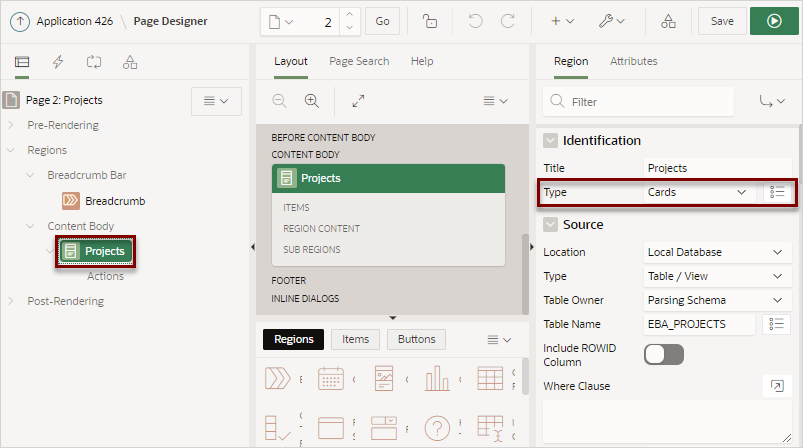
Task: Select Page 2: Projects tree node
Action: (x=64, y=100)
